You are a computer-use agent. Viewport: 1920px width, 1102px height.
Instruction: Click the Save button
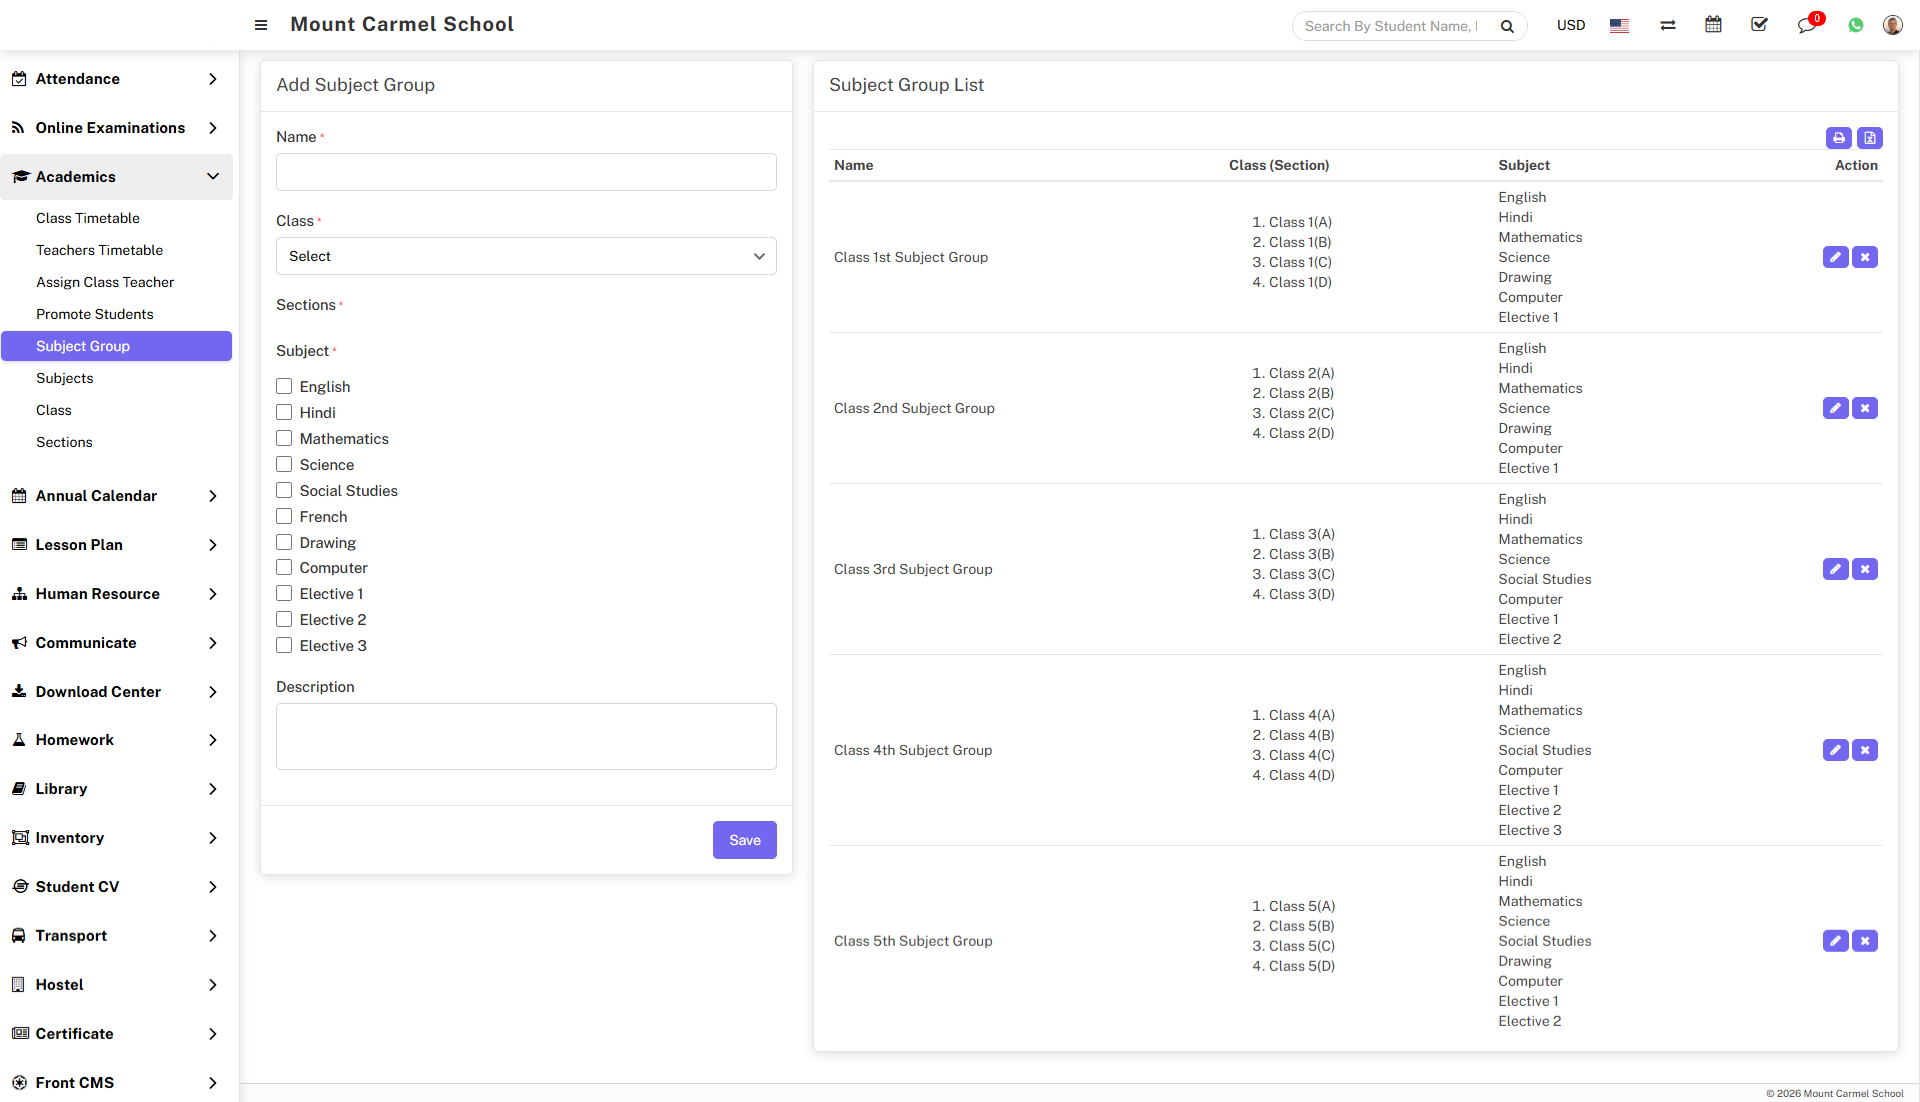pos(744,840)
